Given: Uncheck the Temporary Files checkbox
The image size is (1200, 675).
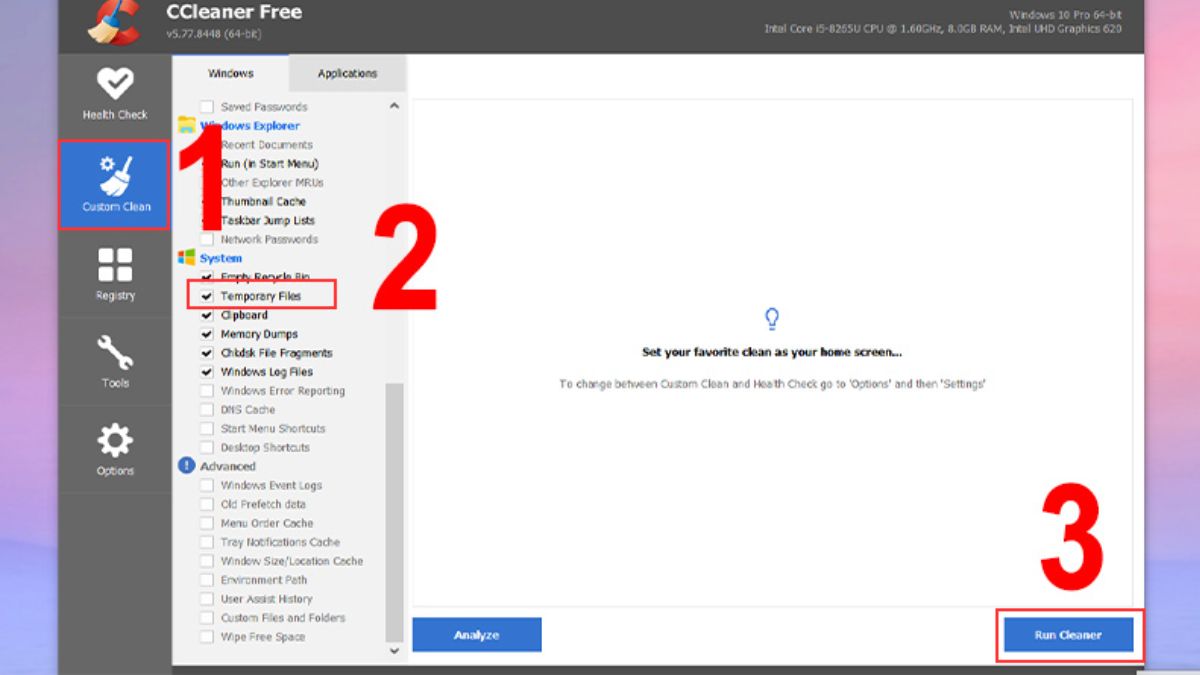Looking at the screenshot, I should pos(207,296).
